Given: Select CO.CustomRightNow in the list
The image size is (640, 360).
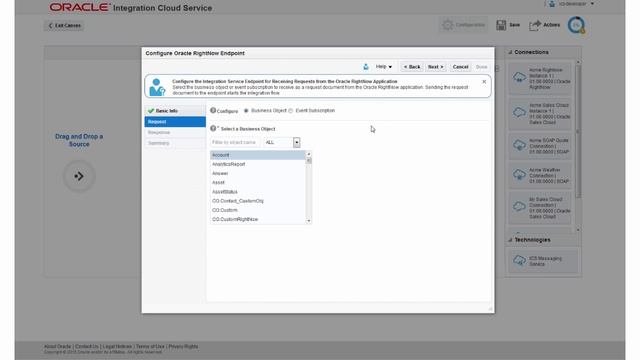Looking at the screenshot, I should click(x=258, y=219).
